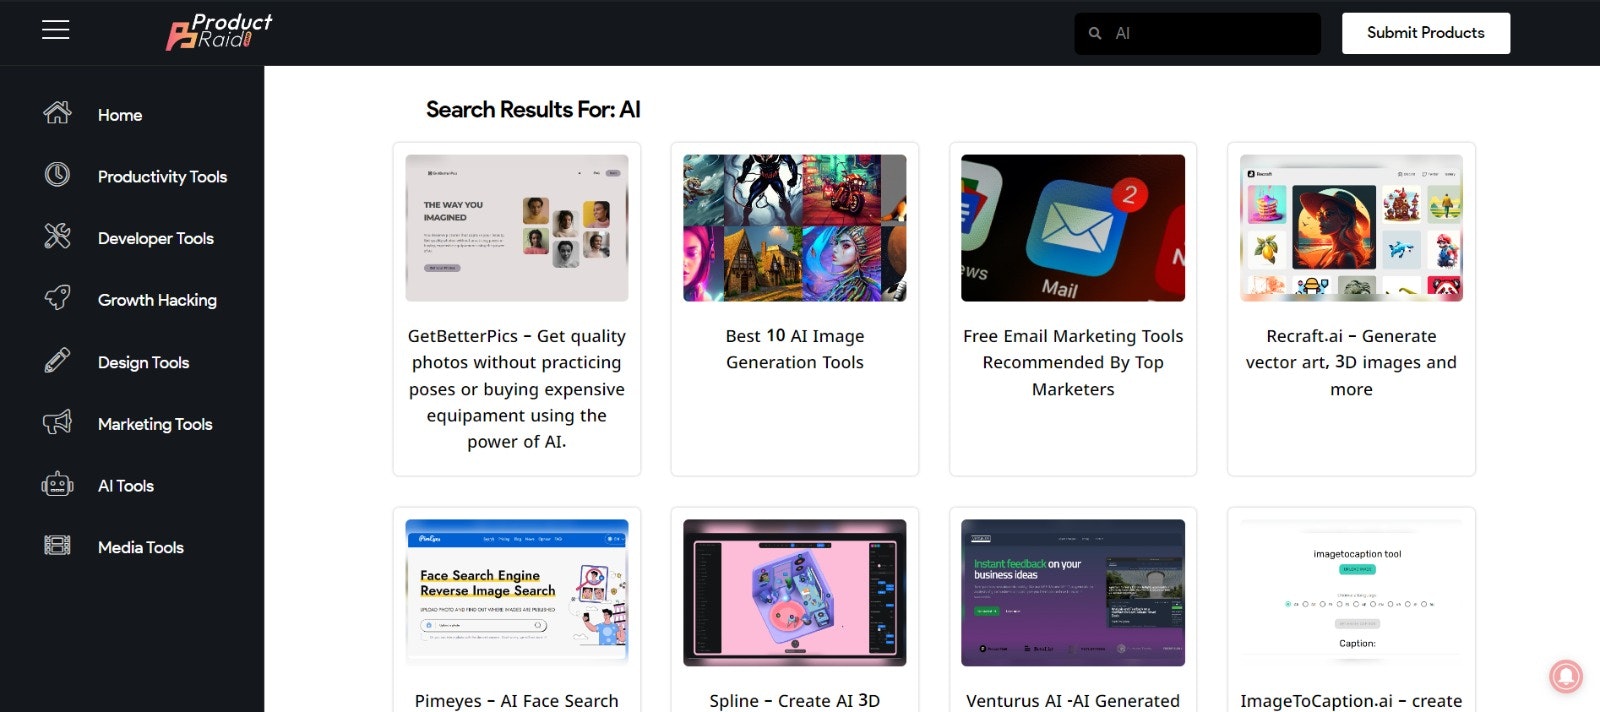
Task: Click the AI Tools robot icon
Action: 57,484
